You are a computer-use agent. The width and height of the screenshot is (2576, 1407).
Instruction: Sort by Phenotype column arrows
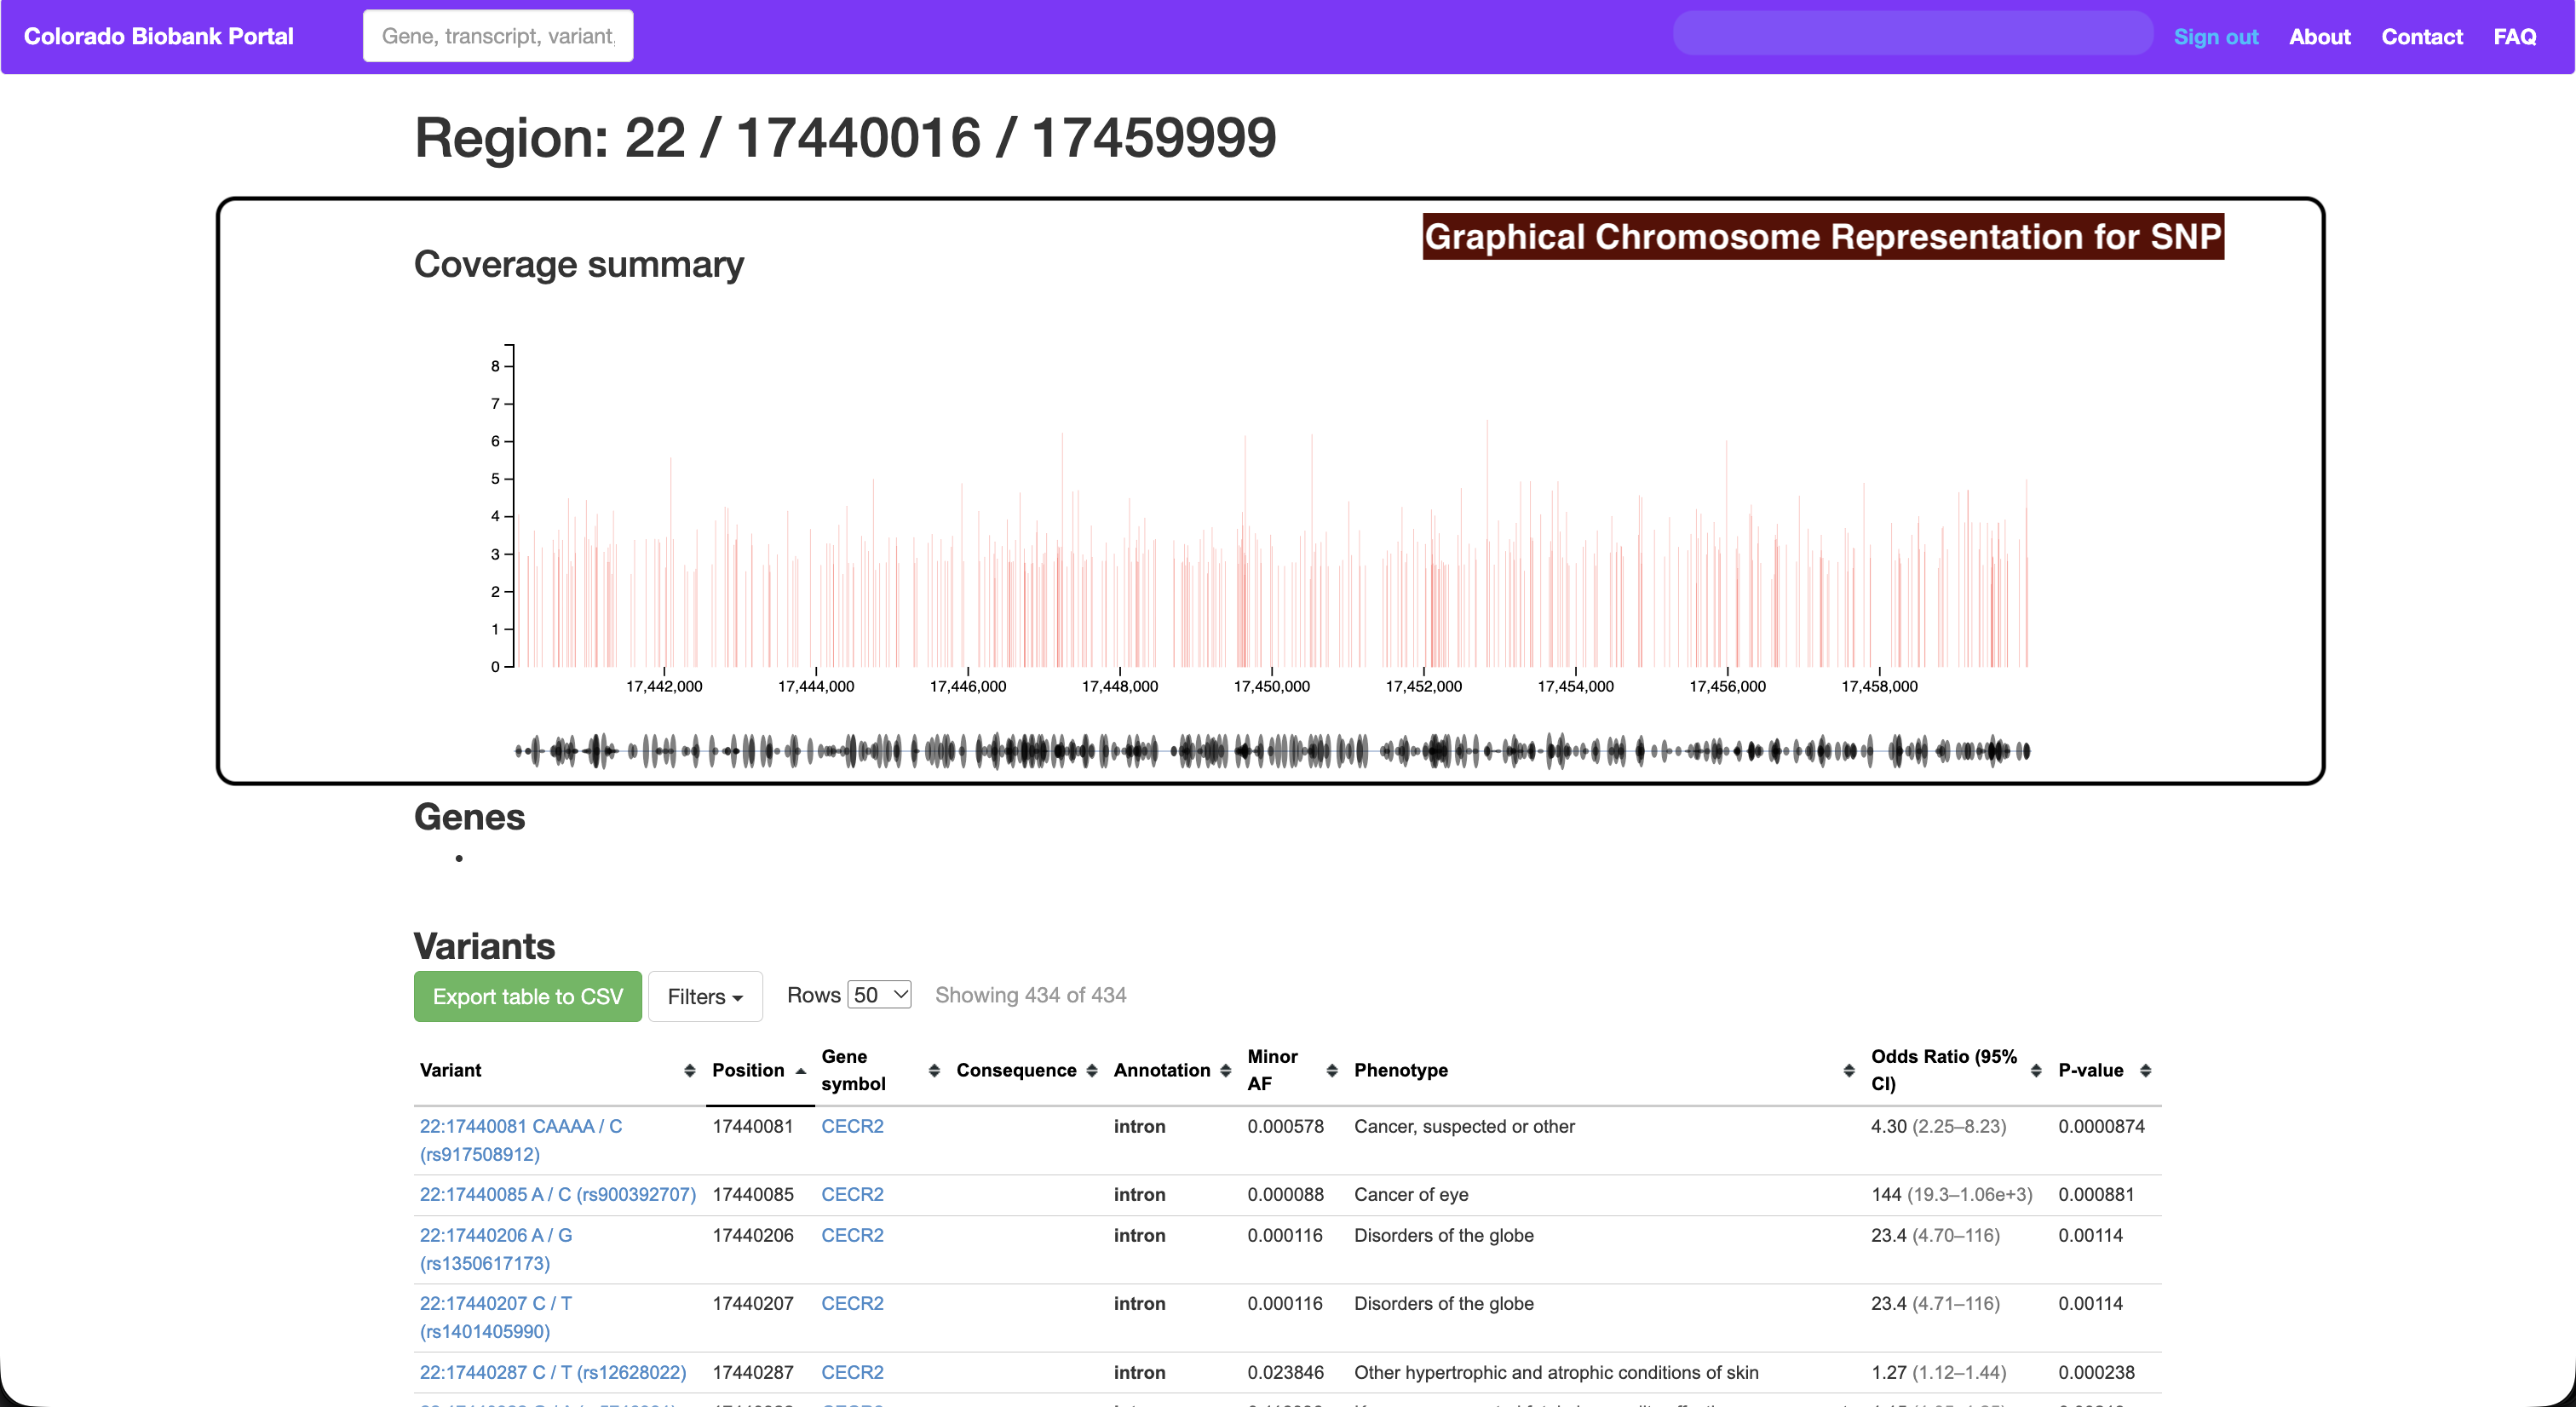(1849, 1071)
